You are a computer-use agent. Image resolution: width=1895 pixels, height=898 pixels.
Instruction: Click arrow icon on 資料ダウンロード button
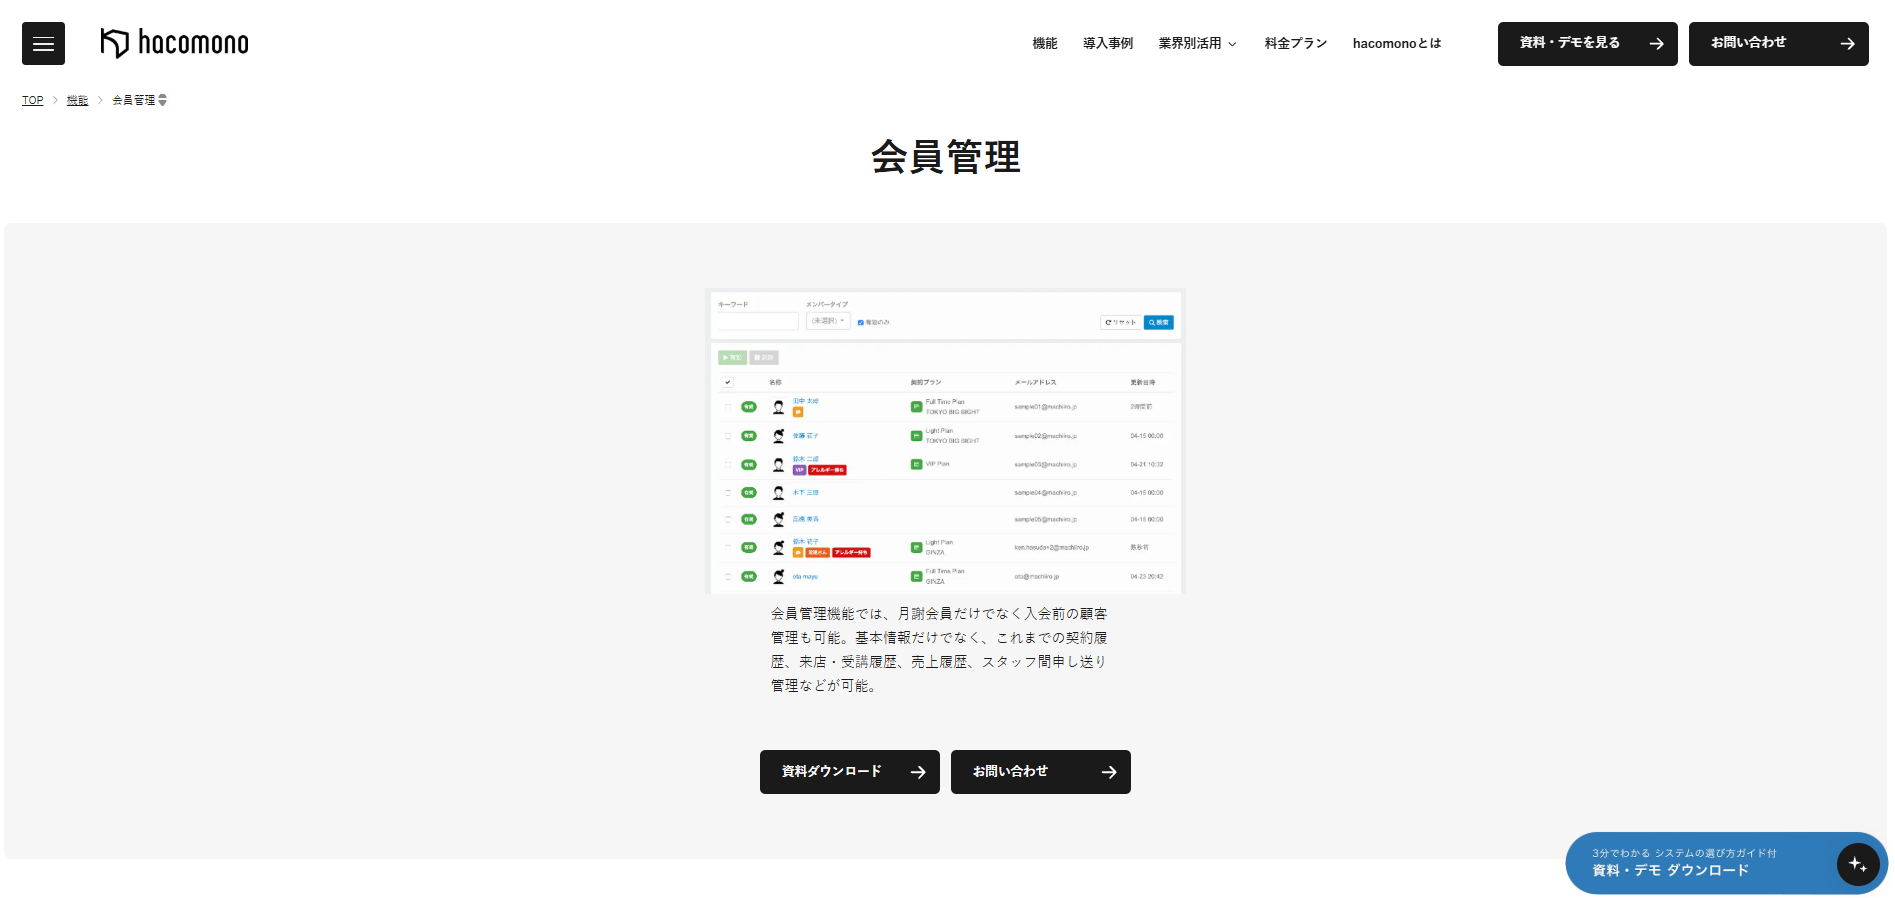(x=918, y=772)
